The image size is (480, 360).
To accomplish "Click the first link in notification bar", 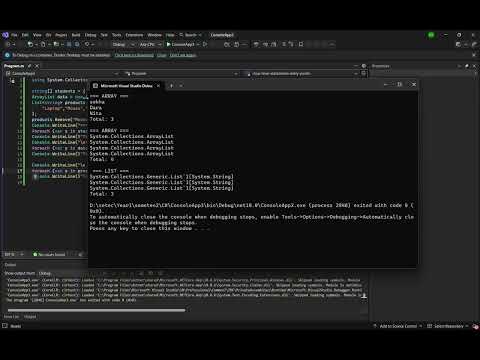I will tap(134, 55).
